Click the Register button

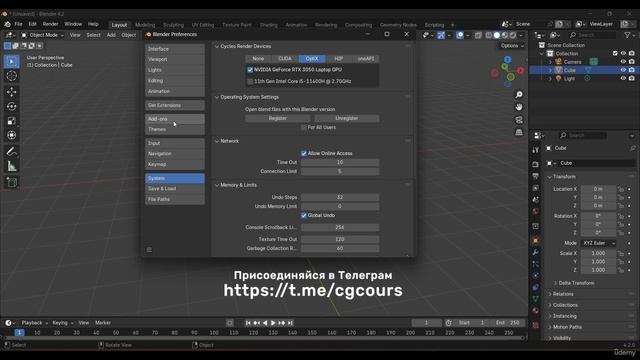278,118
